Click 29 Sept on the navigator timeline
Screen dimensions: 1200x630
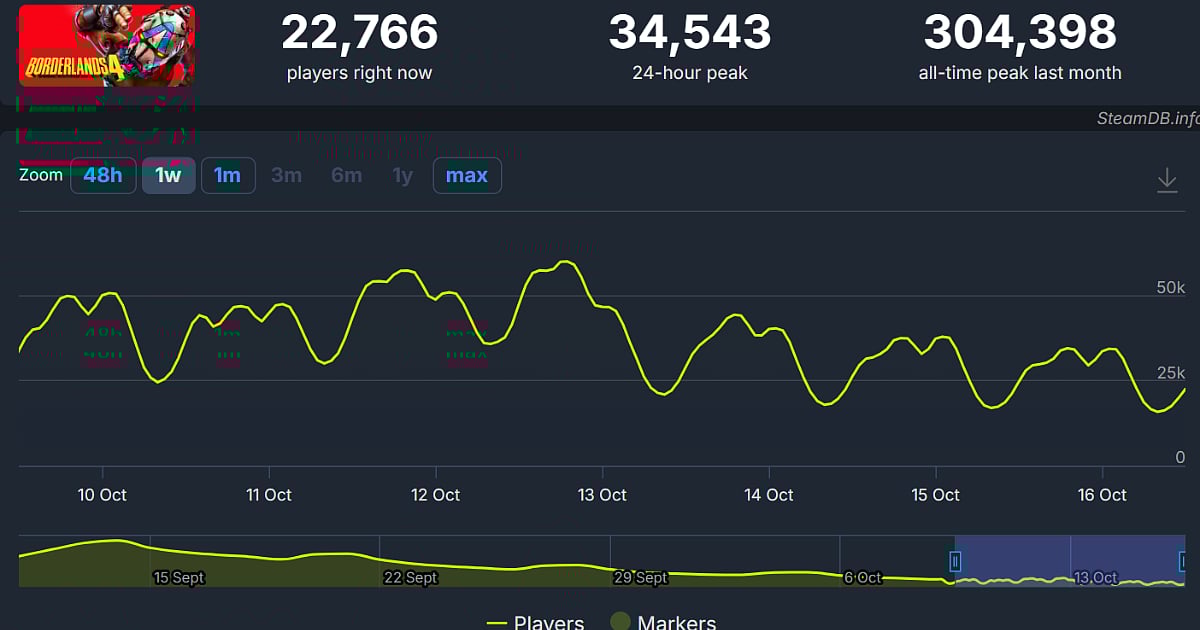(x=640, y=577)
